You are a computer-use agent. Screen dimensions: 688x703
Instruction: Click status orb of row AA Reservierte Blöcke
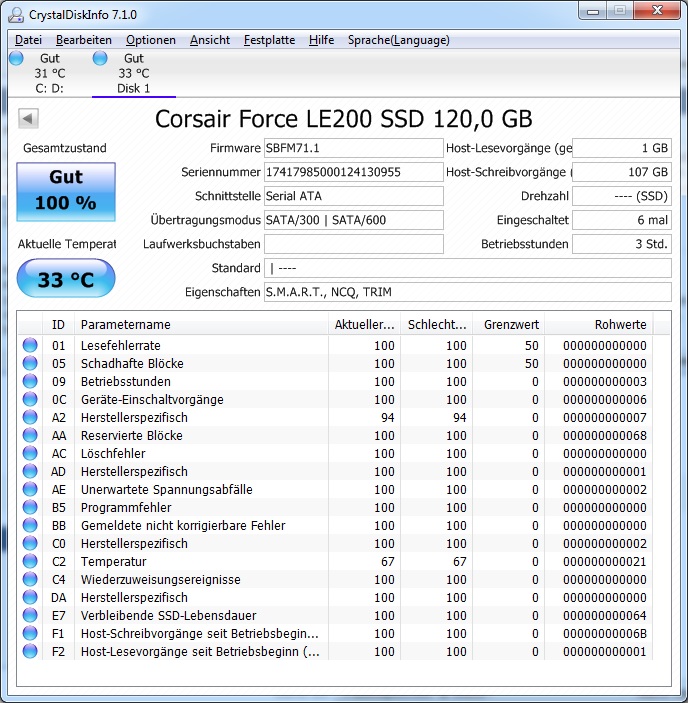click(30, 435)
